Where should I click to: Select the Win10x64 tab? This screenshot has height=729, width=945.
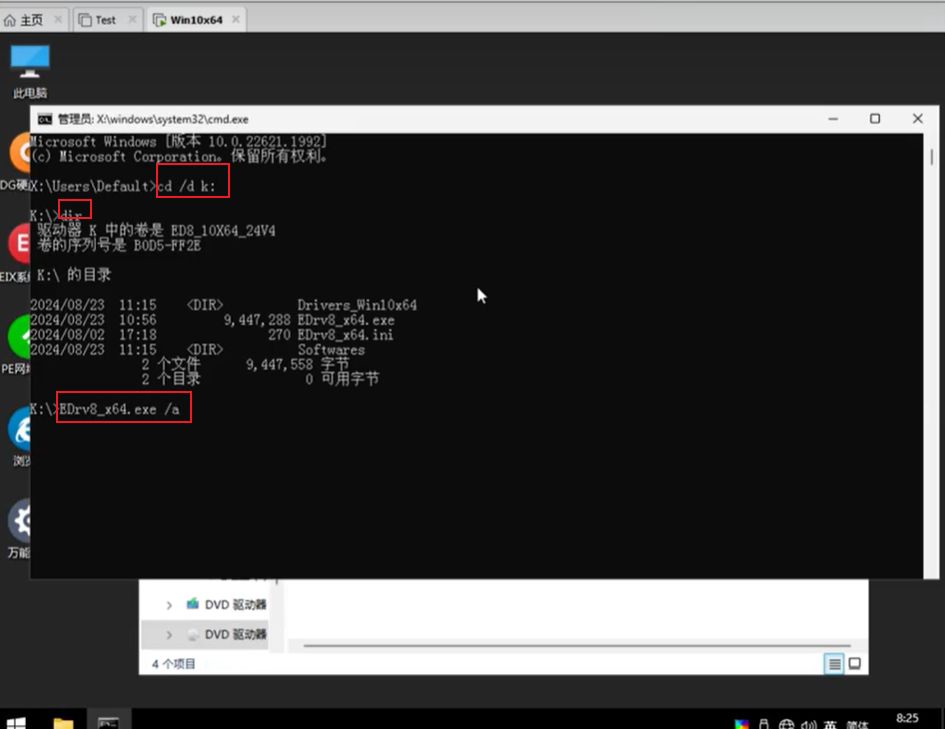(196, 19)
